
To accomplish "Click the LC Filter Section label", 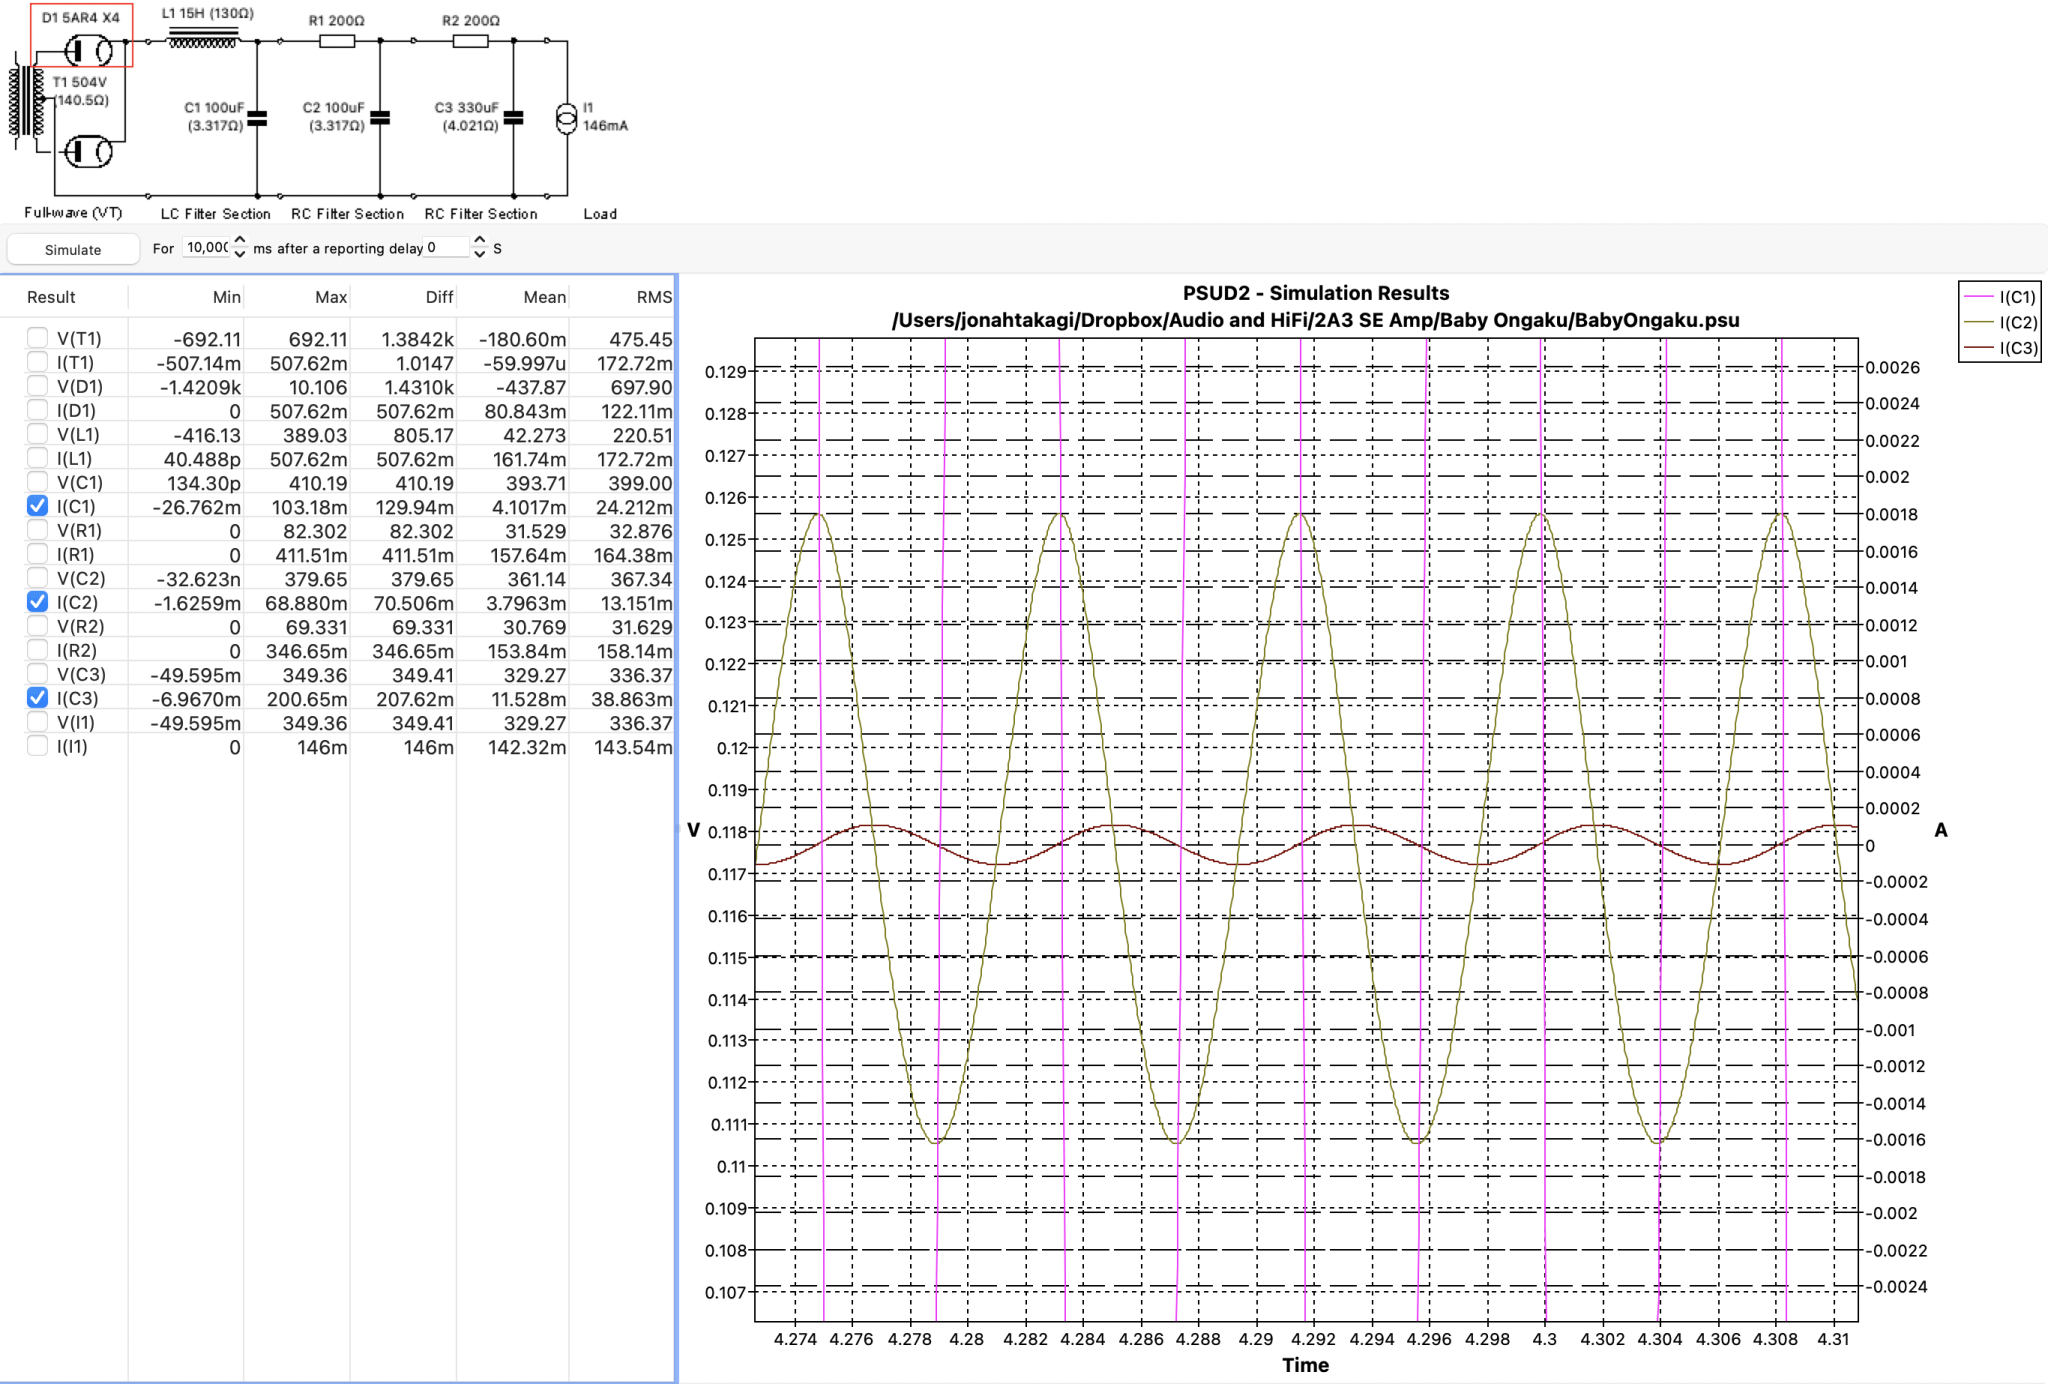I will point(215,214).
